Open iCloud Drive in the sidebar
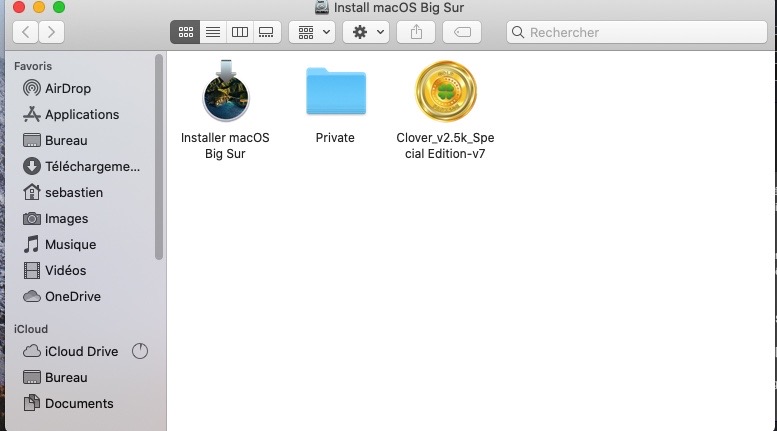 [82, 351]
